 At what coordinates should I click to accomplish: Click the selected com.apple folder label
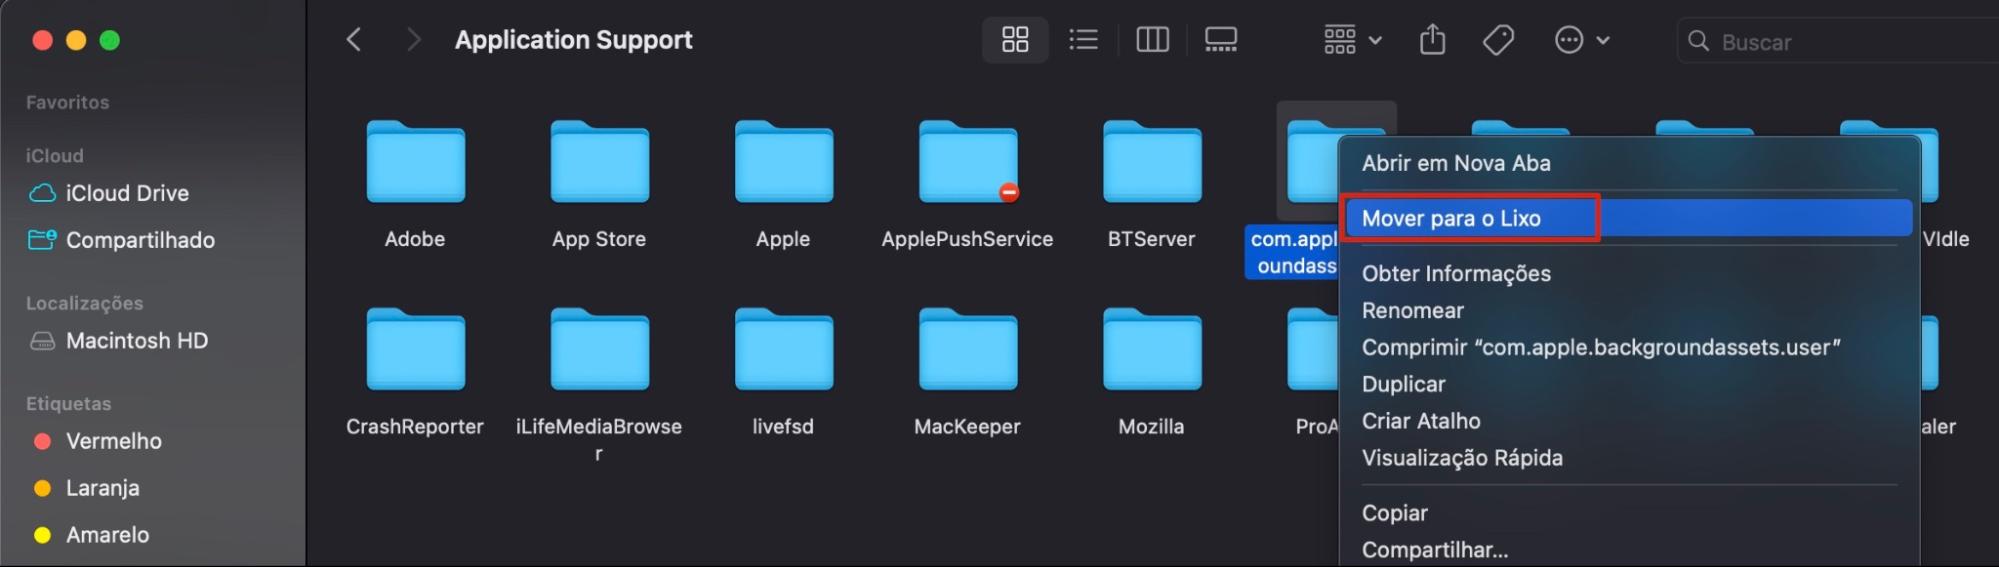[x=1292, y=252]
